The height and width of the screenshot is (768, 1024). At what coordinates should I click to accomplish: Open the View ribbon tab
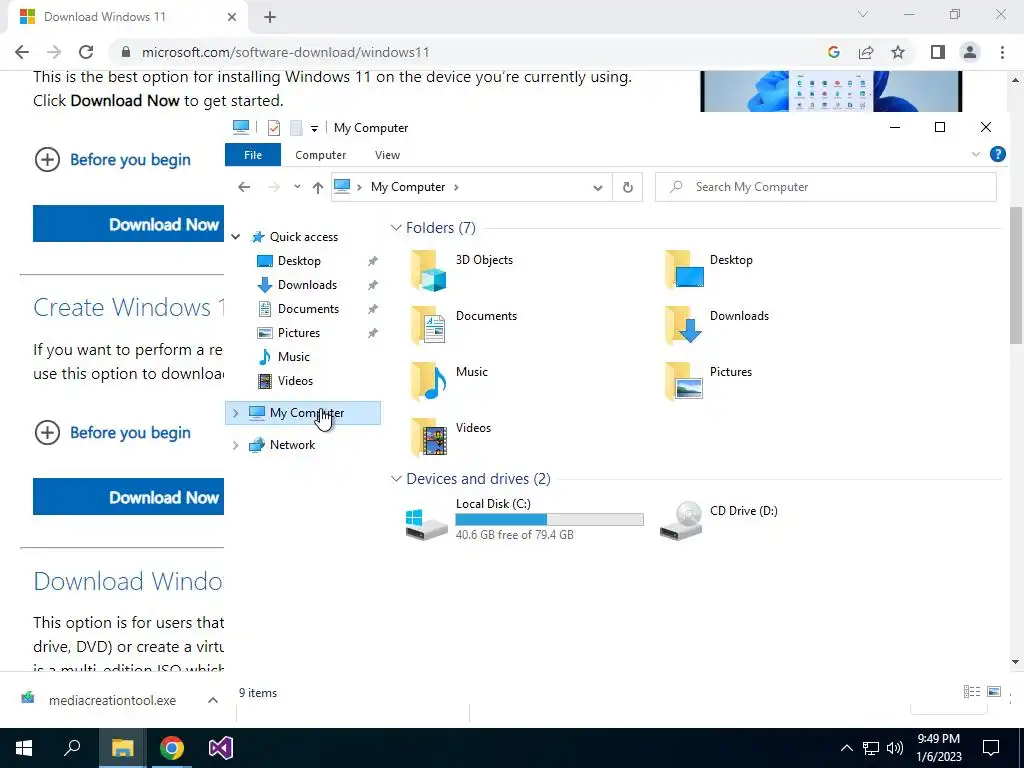coord(387,155)
